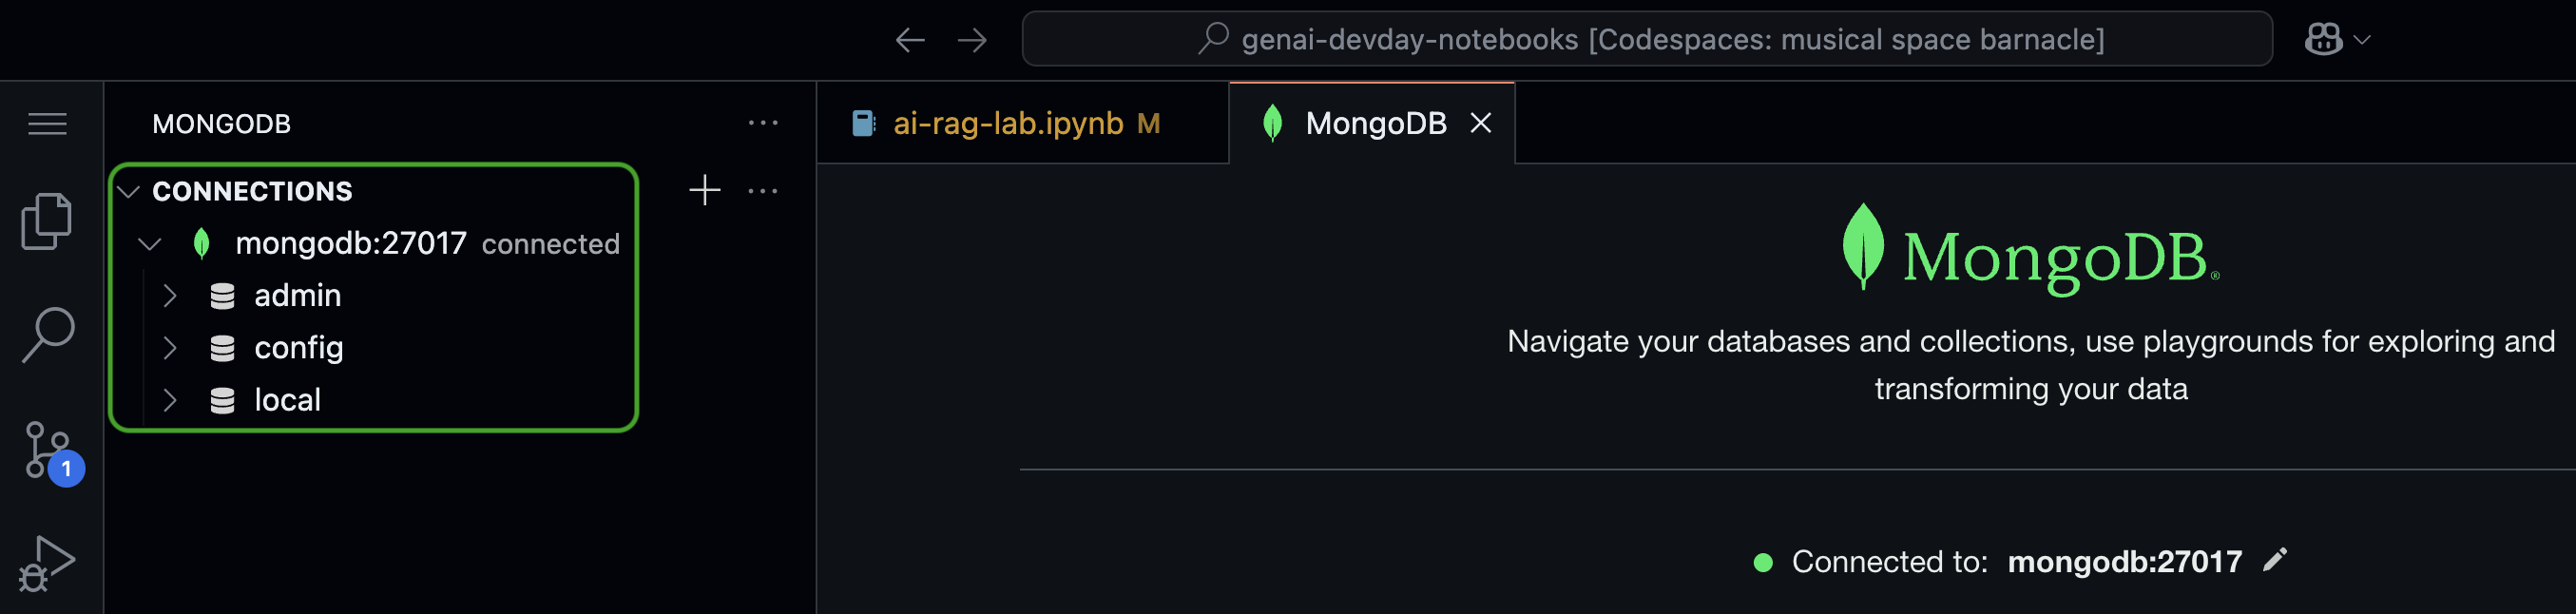Collapse the mongodb:27017 connection node

[150, 243]
